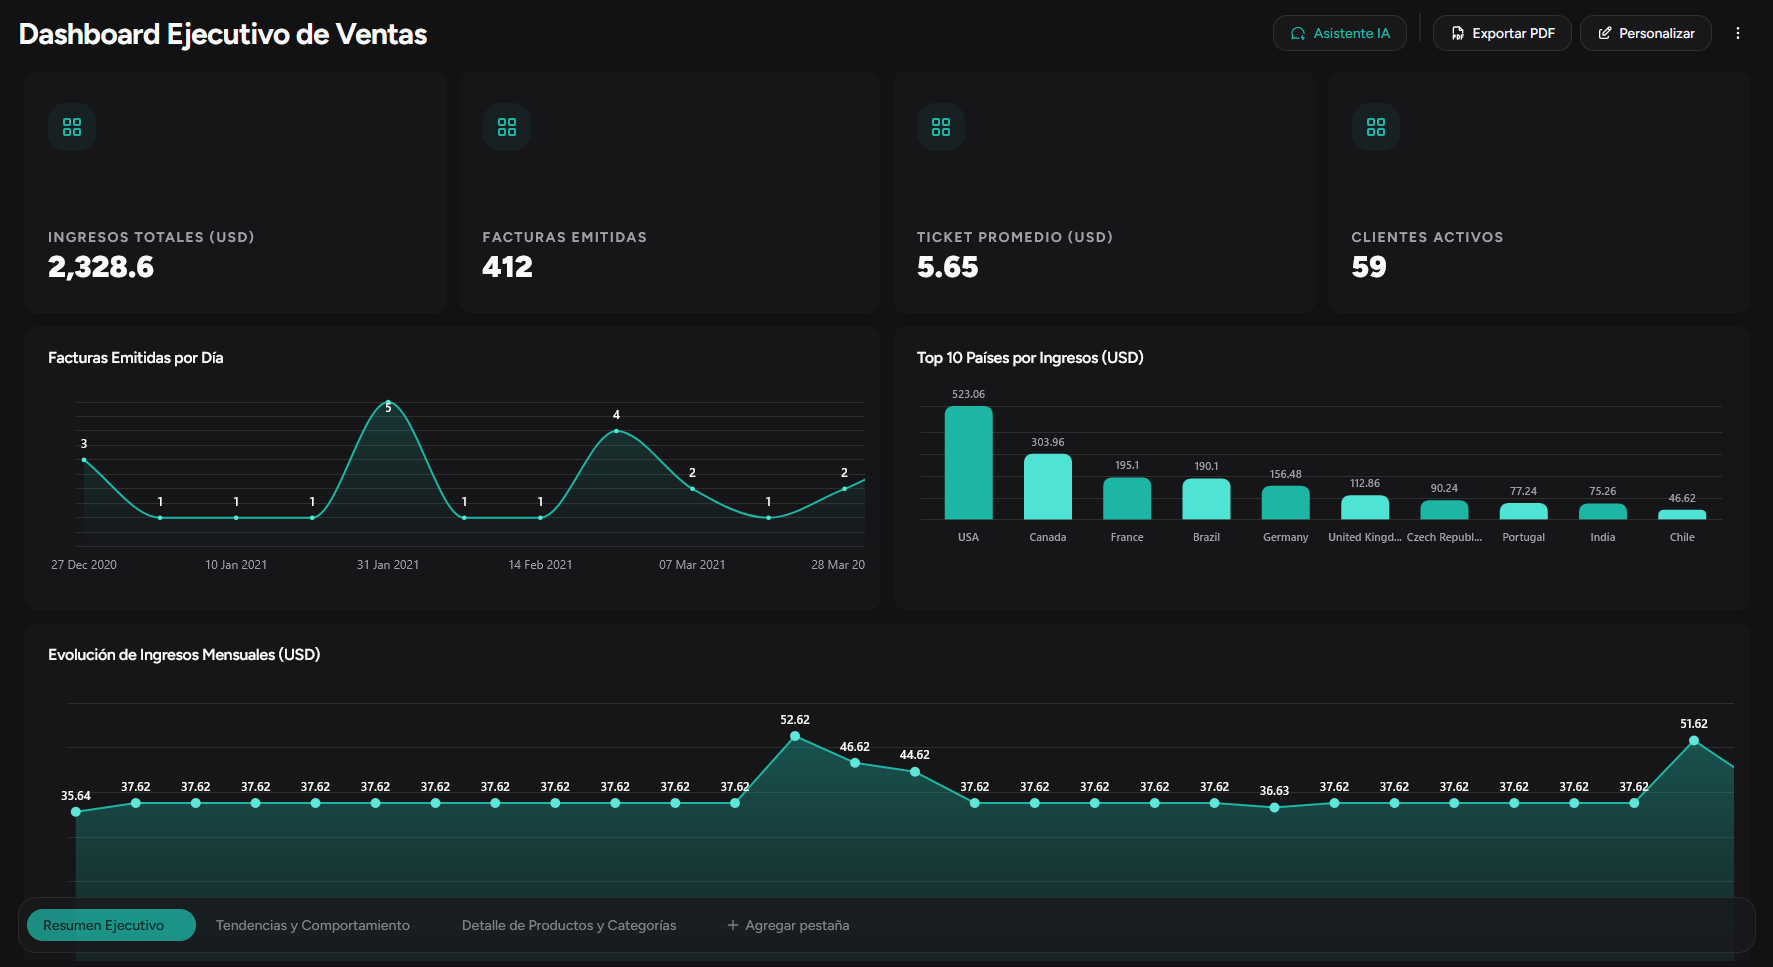The image size is (1773, 967).
Task: Click the grid icon on Ticket Promedio card
Action: pos(941,127)
